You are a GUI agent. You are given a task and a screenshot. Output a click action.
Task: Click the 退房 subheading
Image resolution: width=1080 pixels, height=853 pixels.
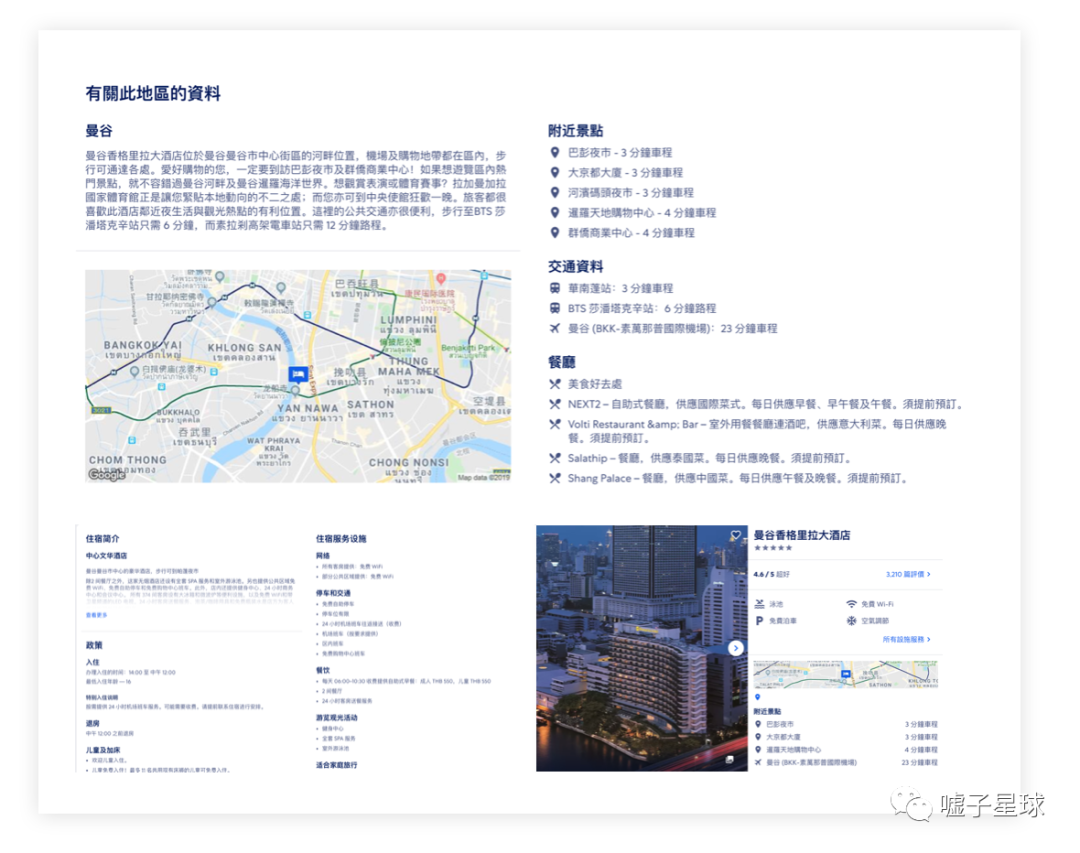(x=92, y=723)
